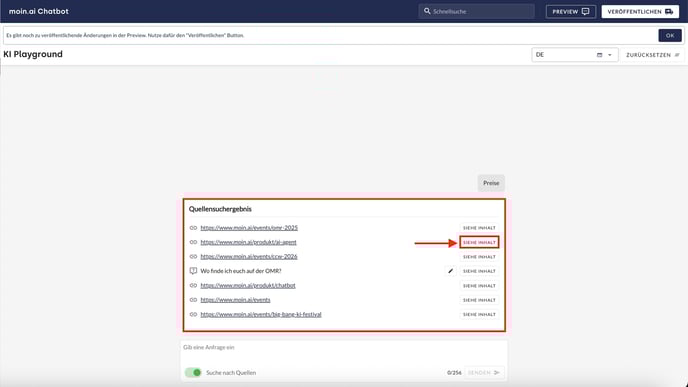Screen dimensions: 688x387
Task: Expand the DE language dropdown arrow
Action: (x=609, y=55)
